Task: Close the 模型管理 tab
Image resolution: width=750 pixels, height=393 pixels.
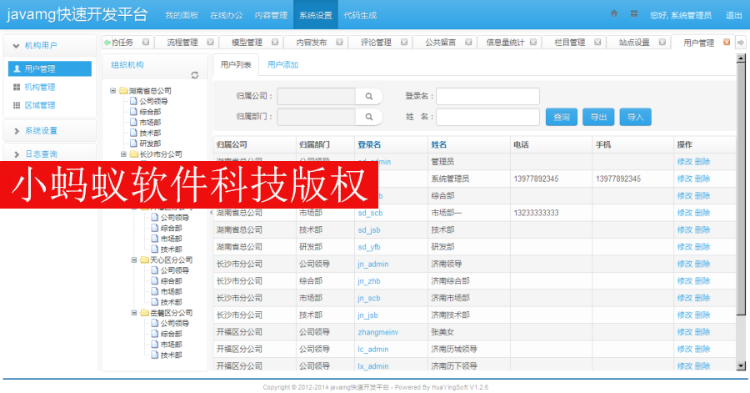Action: coord(275,42)
